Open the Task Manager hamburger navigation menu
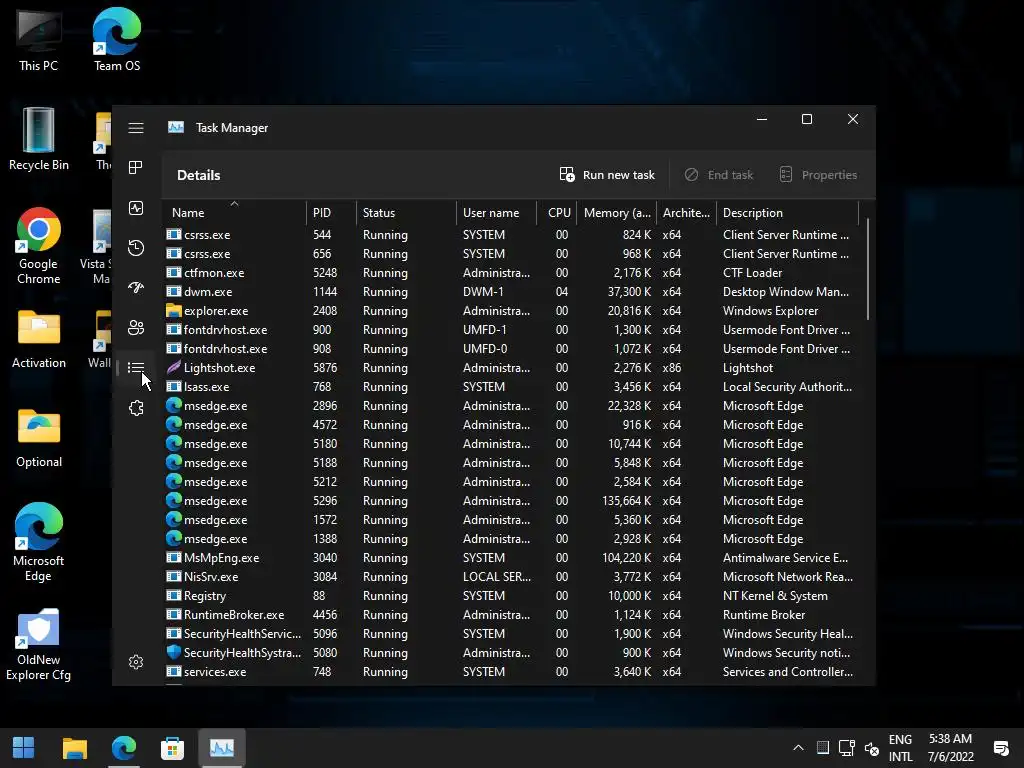This screenshot has height=768, width=1024. pyautogui.click(x=136, y=128)
